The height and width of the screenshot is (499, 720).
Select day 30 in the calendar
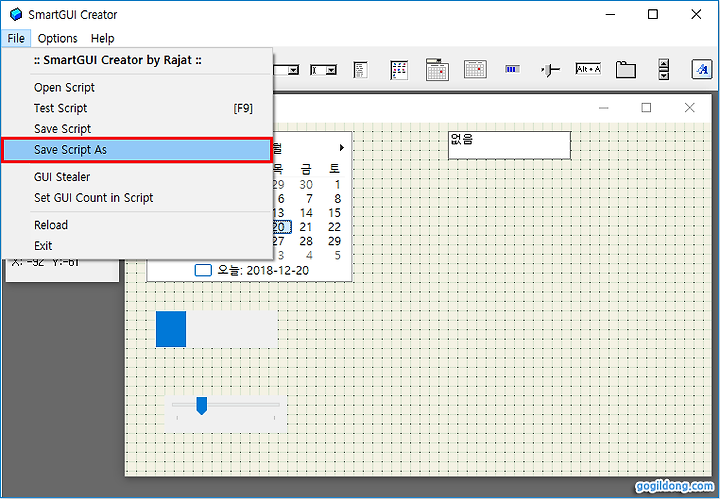pos(306,185)
